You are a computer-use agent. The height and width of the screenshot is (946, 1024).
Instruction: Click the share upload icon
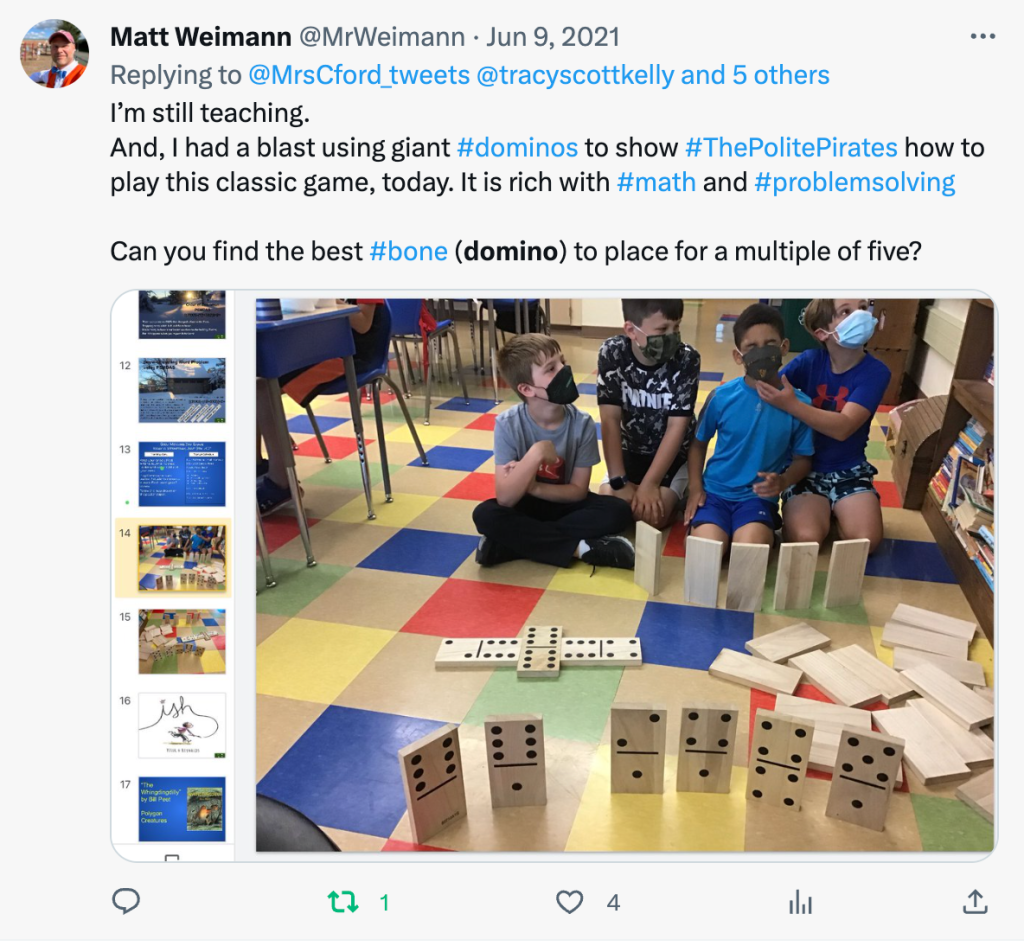coord(975,902)
